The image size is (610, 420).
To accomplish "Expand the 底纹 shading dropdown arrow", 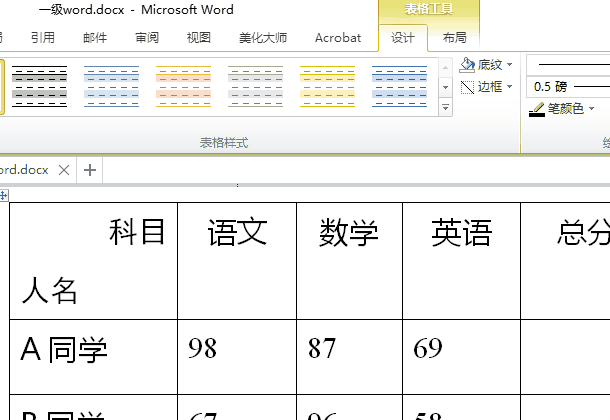I will 510,65.
